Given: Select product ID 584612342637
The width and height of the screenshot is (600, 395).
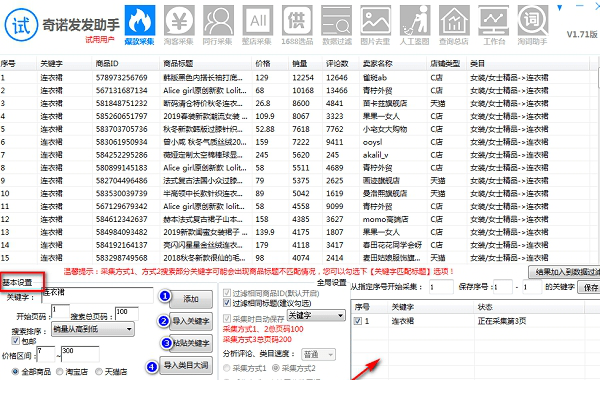Looking at the screenshot, I should pos(122,219).
